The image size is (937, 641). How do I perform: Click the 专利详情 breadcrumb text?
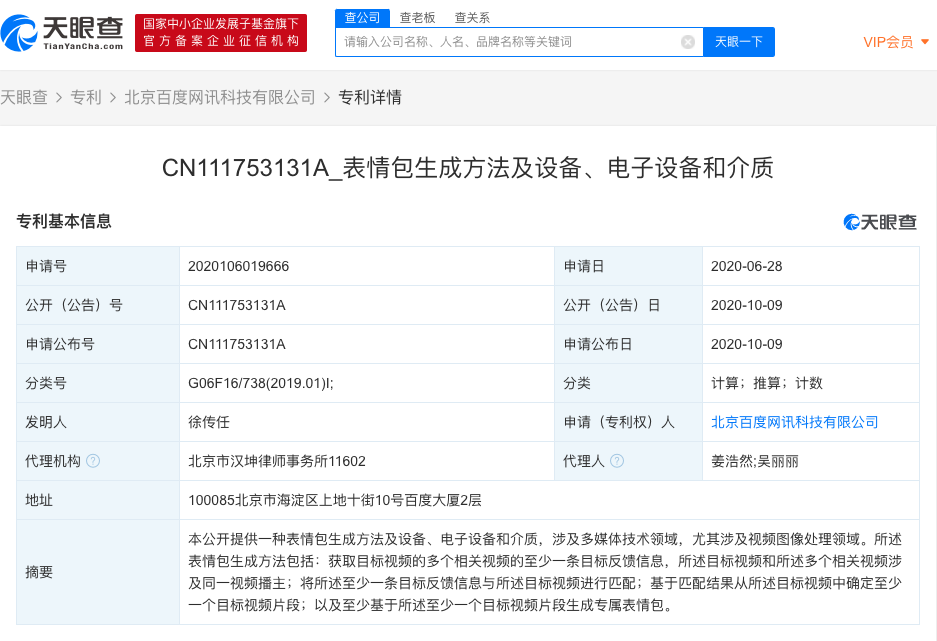click(x=370, y=97)
